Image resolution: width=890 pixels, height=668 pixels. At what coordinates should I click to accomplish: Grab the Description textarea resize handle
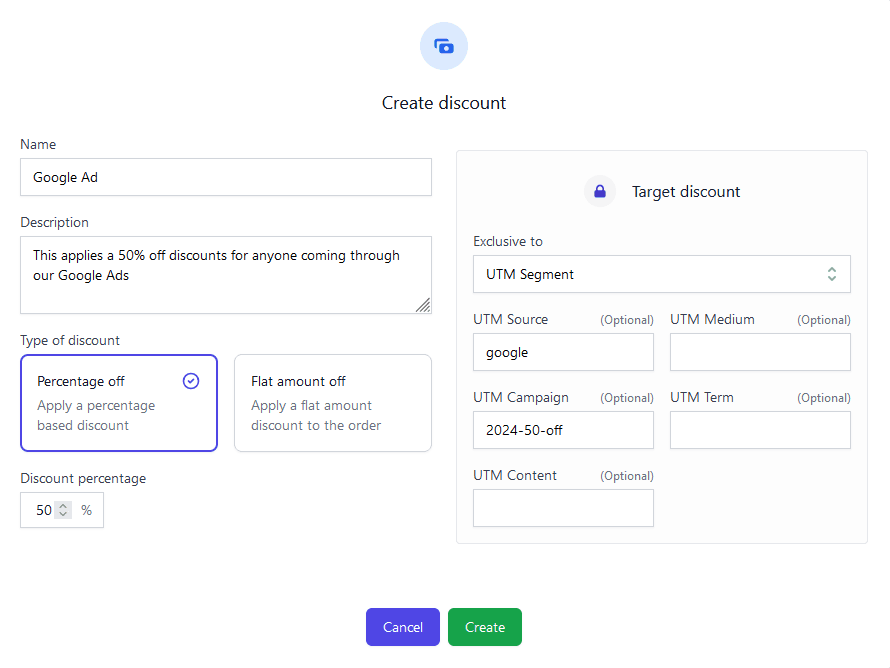coord(424,306)
